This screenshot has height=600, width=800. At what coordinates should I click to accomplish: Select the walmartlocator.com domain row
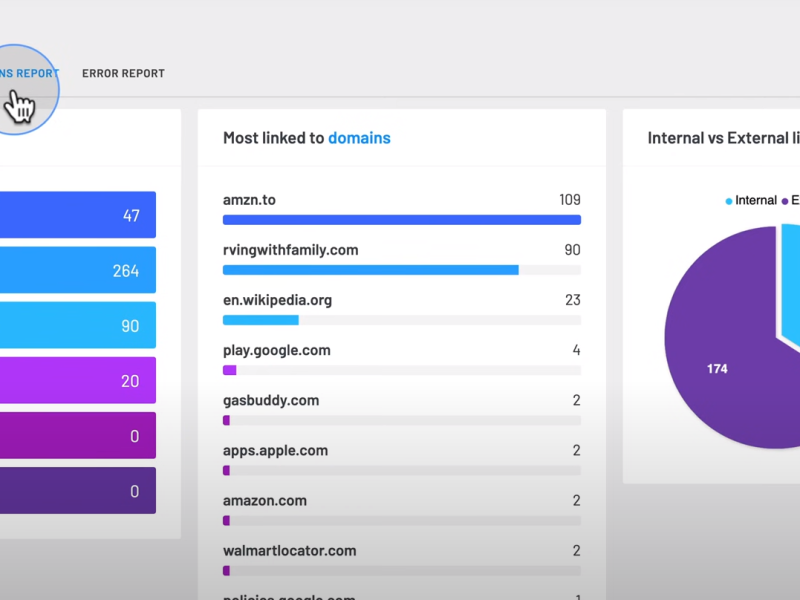coord(289,550)
